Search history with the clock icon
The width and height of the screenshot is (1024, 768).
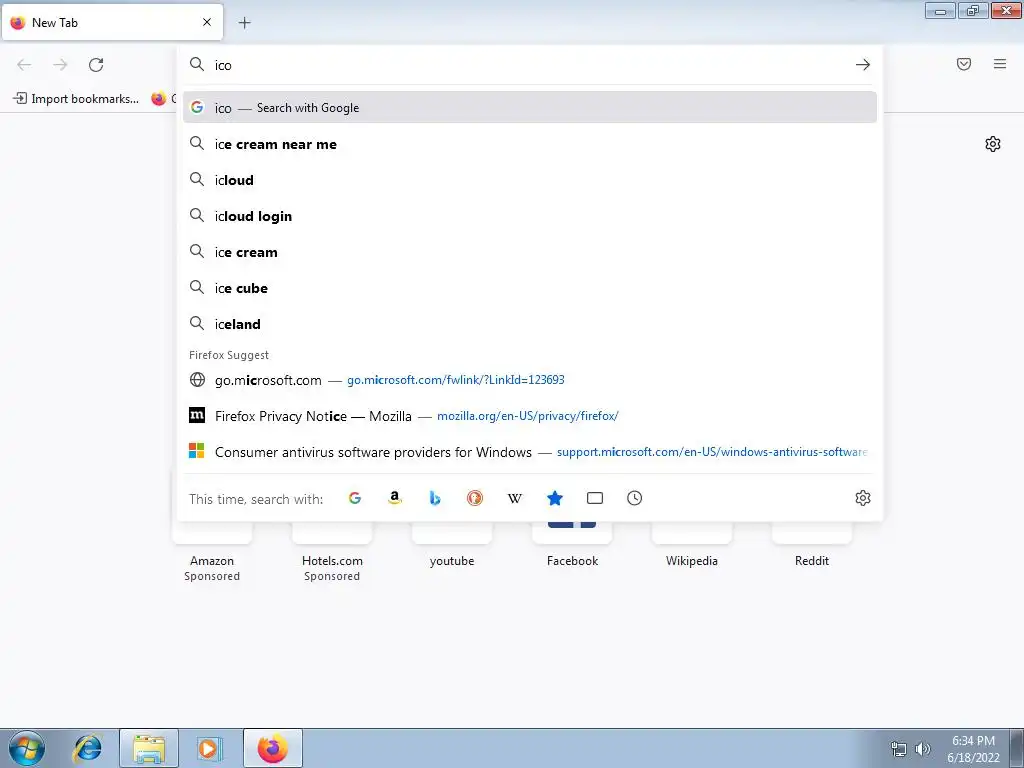(x=635, y=498)
